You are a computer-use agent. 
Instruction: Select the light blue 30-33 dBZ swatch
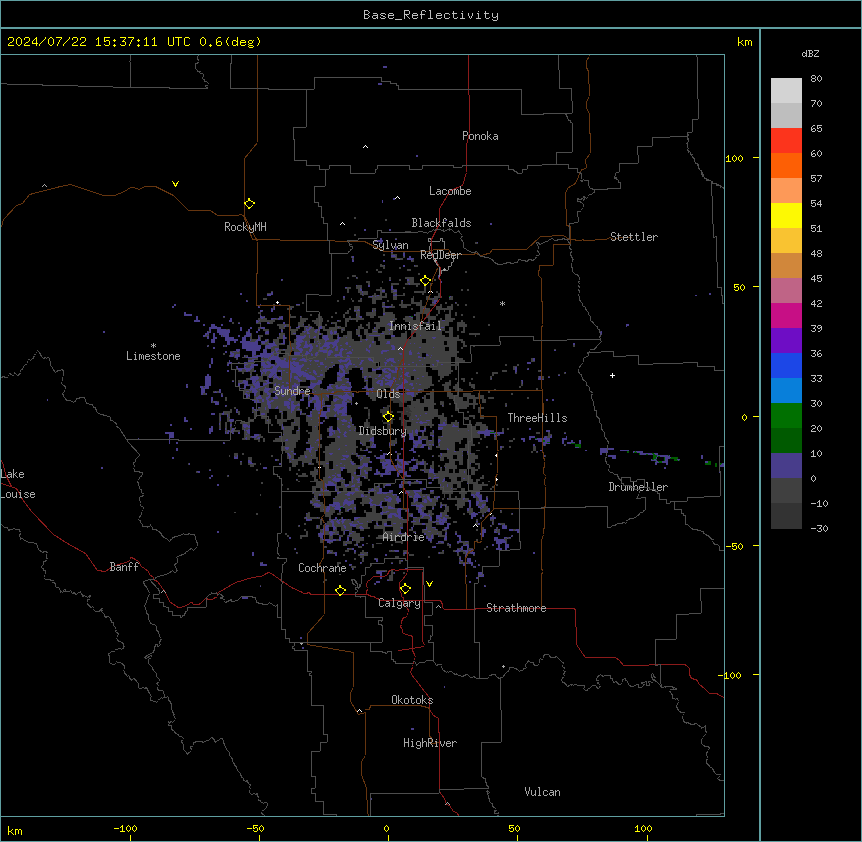coord(786,390)
